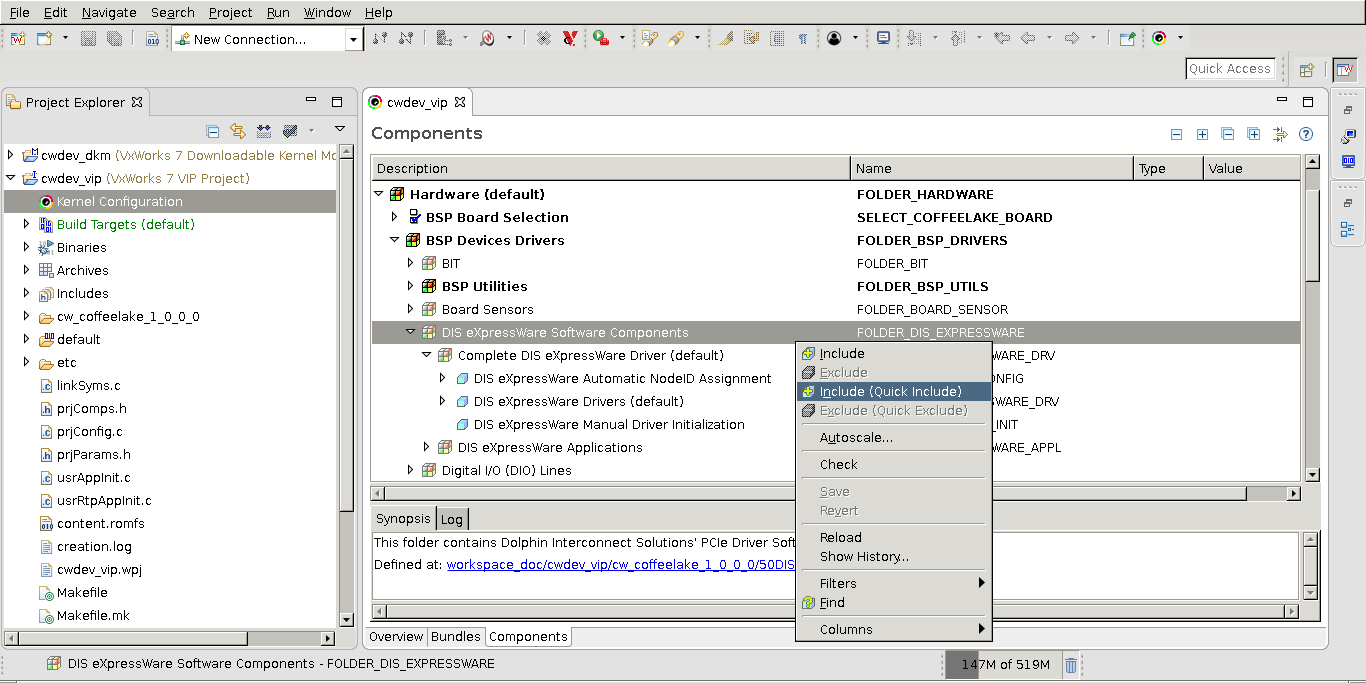Click the FOLDER_BOARD_SENSOR name cell

click(932, 309)
